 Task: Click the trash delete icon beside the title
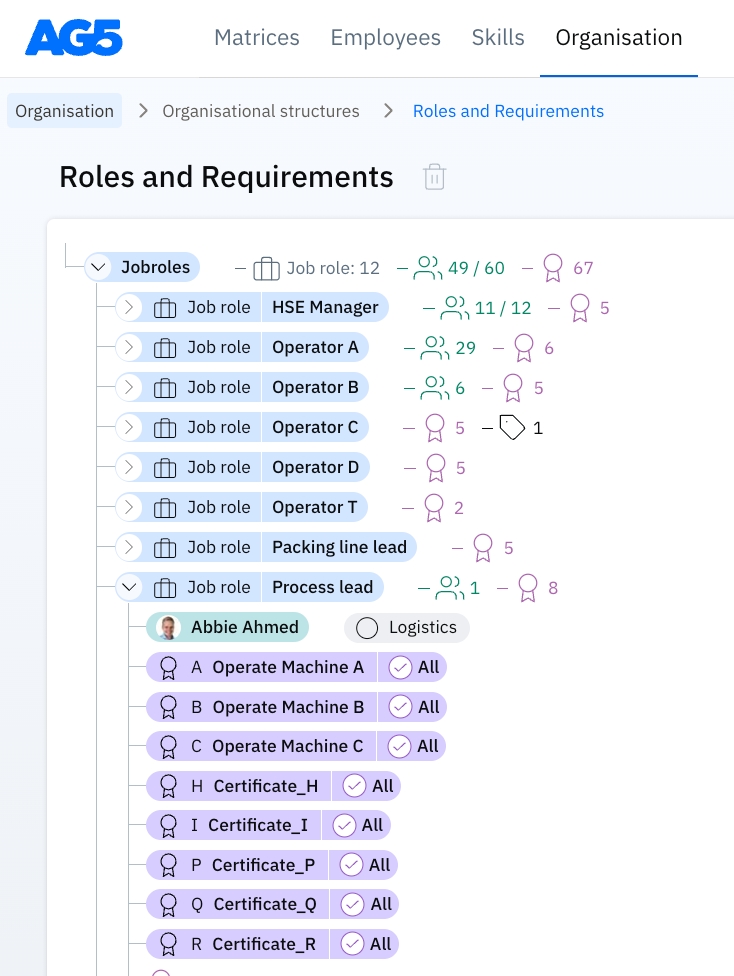pyautogui.click(x=434, y=177)
